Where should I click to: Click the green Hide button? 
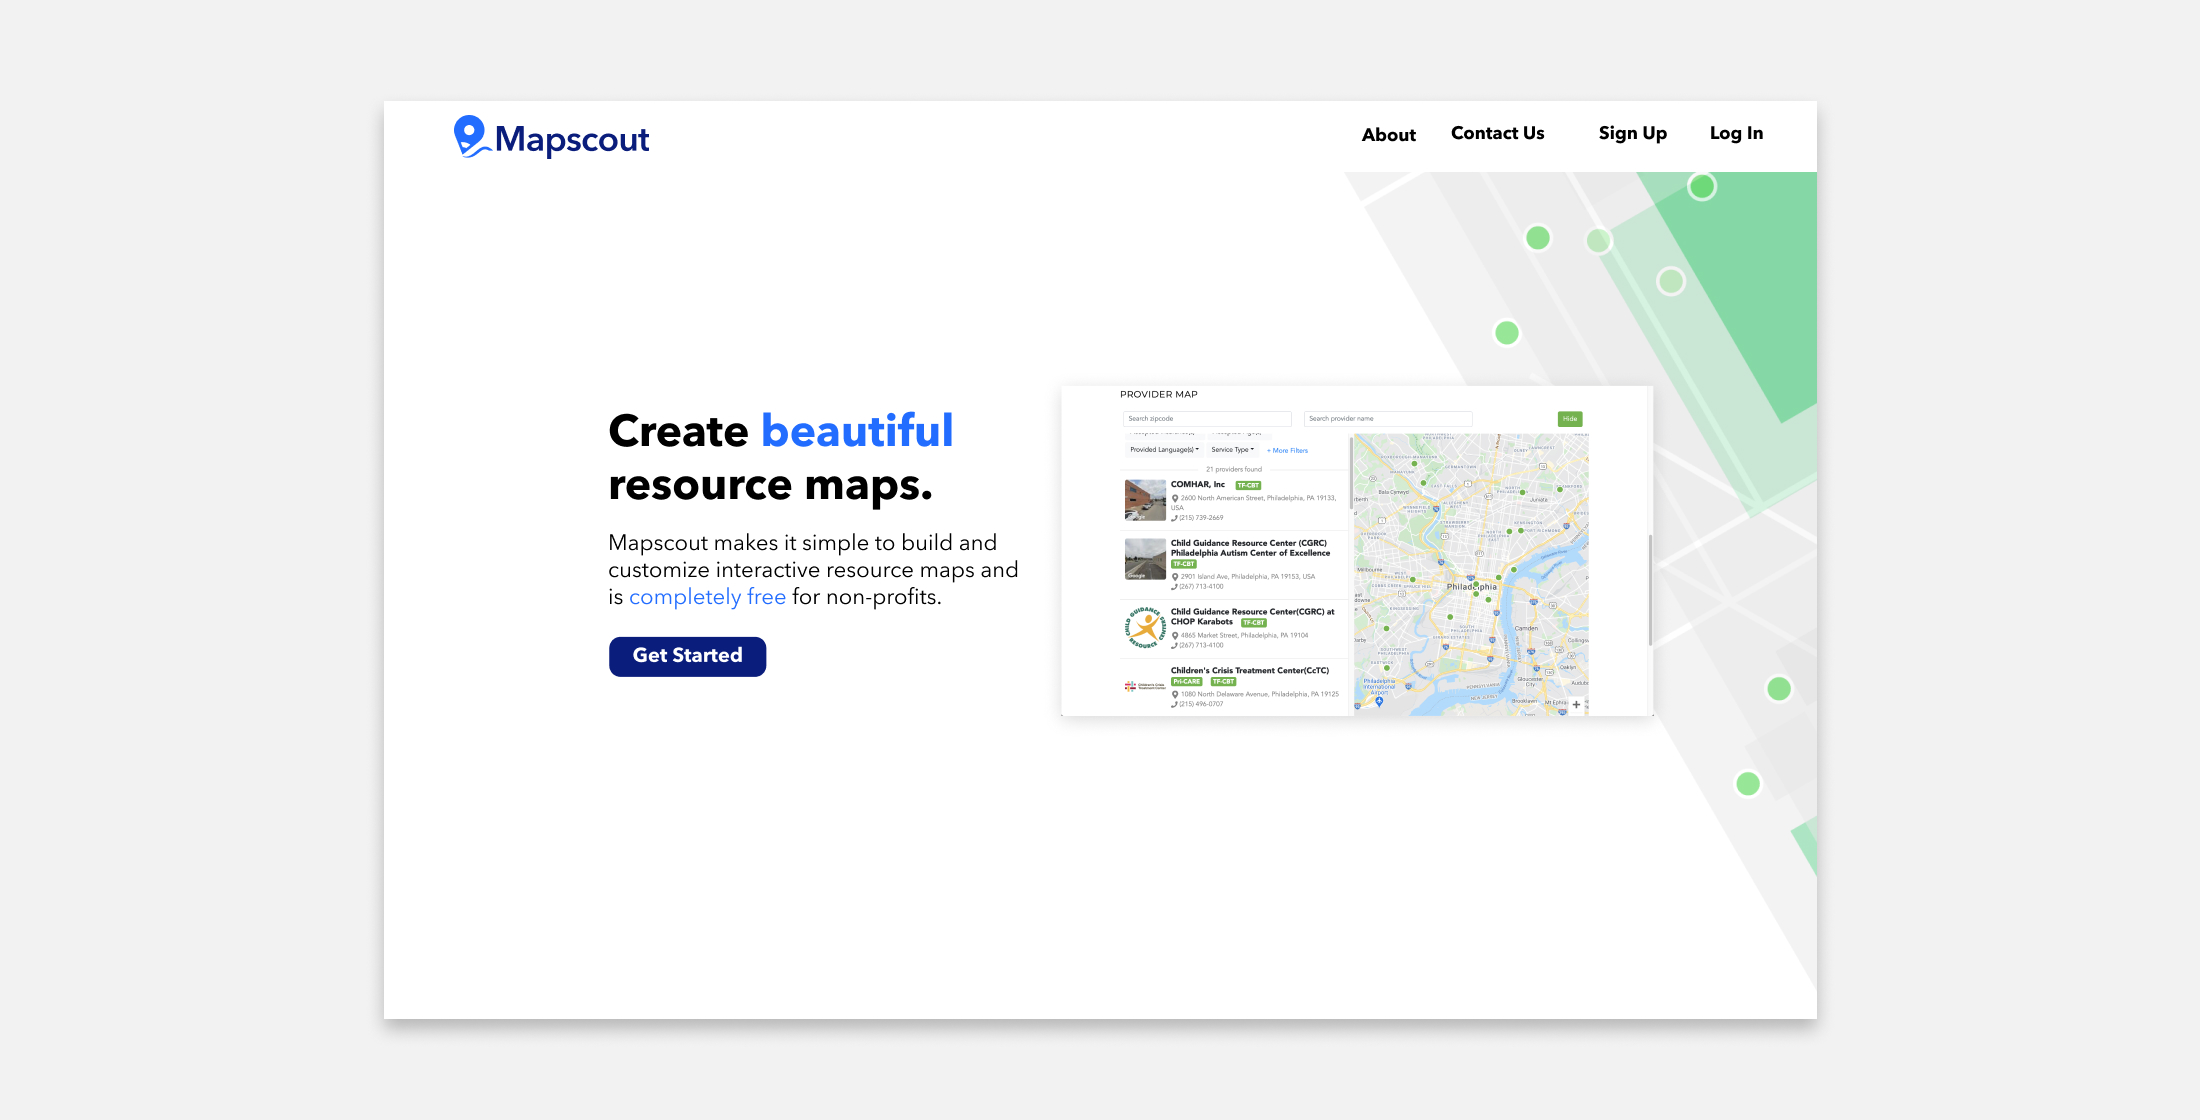point(1570,419)
